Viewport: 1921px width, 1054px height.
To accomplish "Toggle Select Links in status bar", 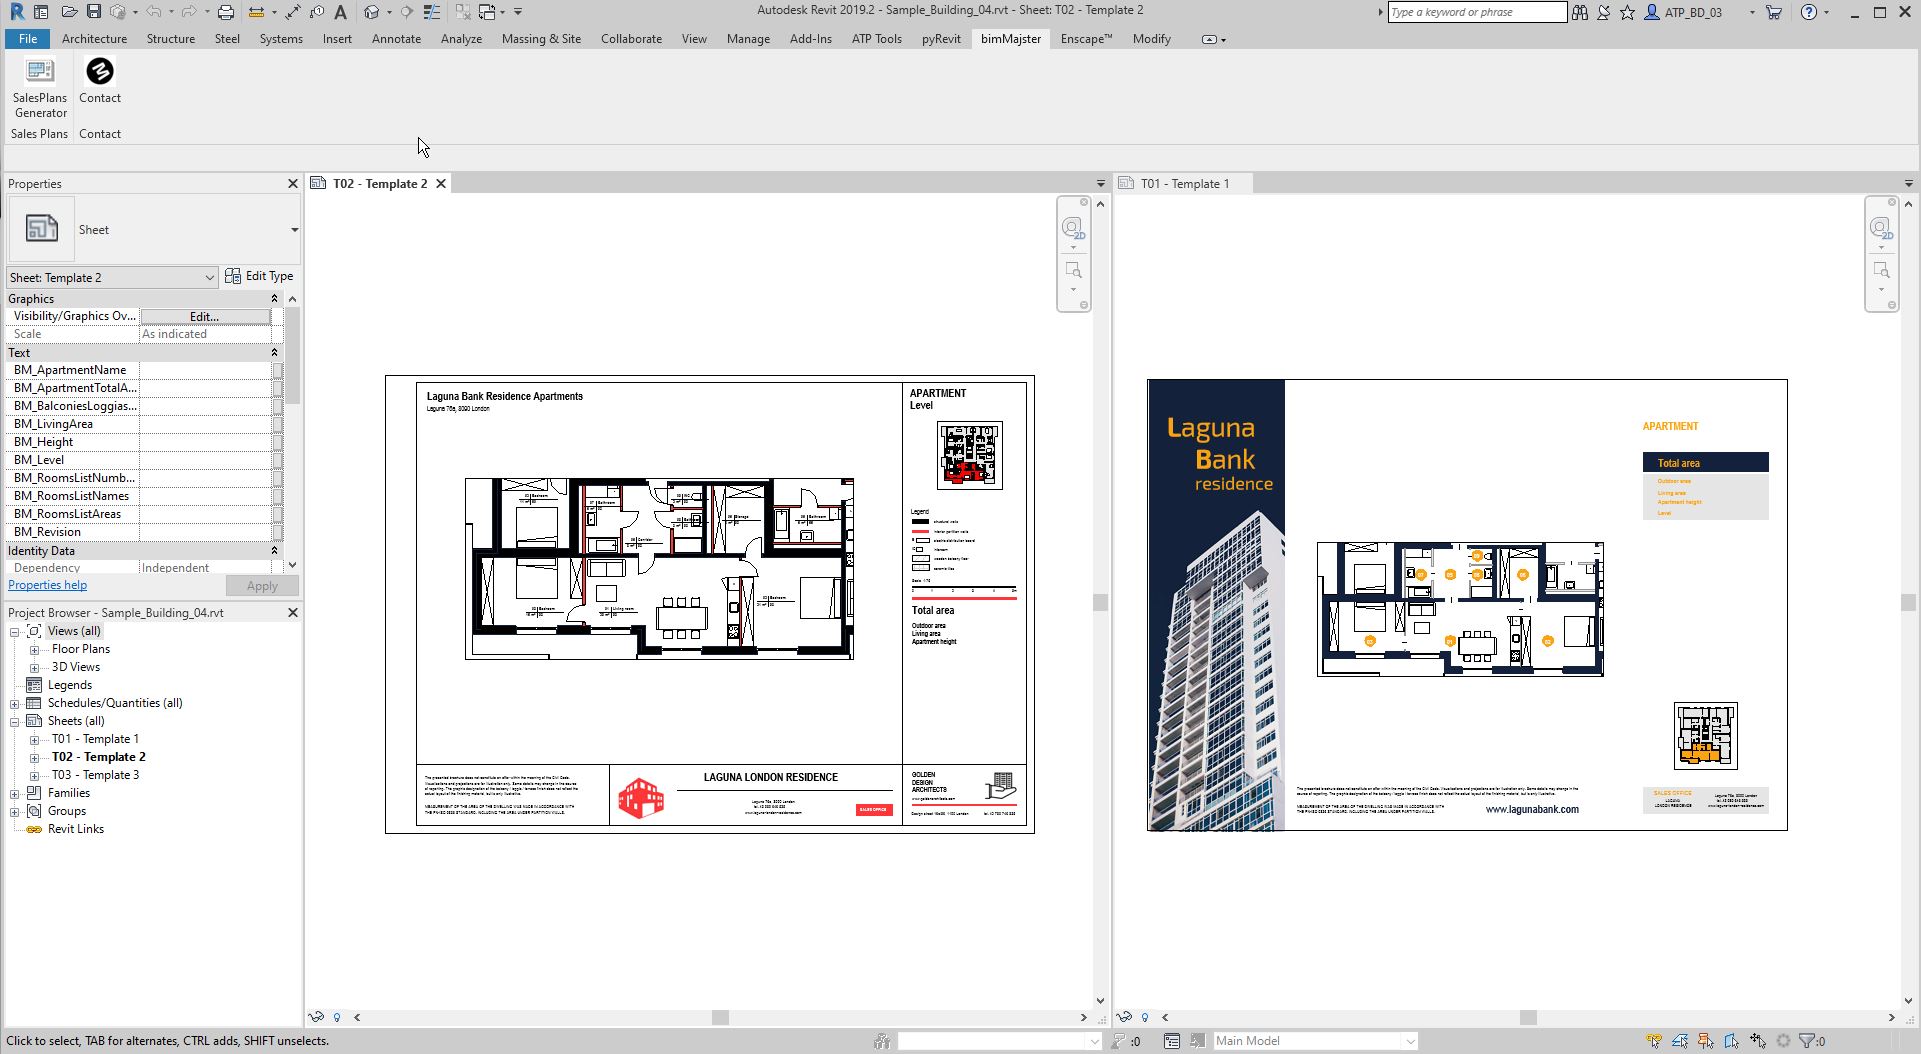I will 1654,1041.
